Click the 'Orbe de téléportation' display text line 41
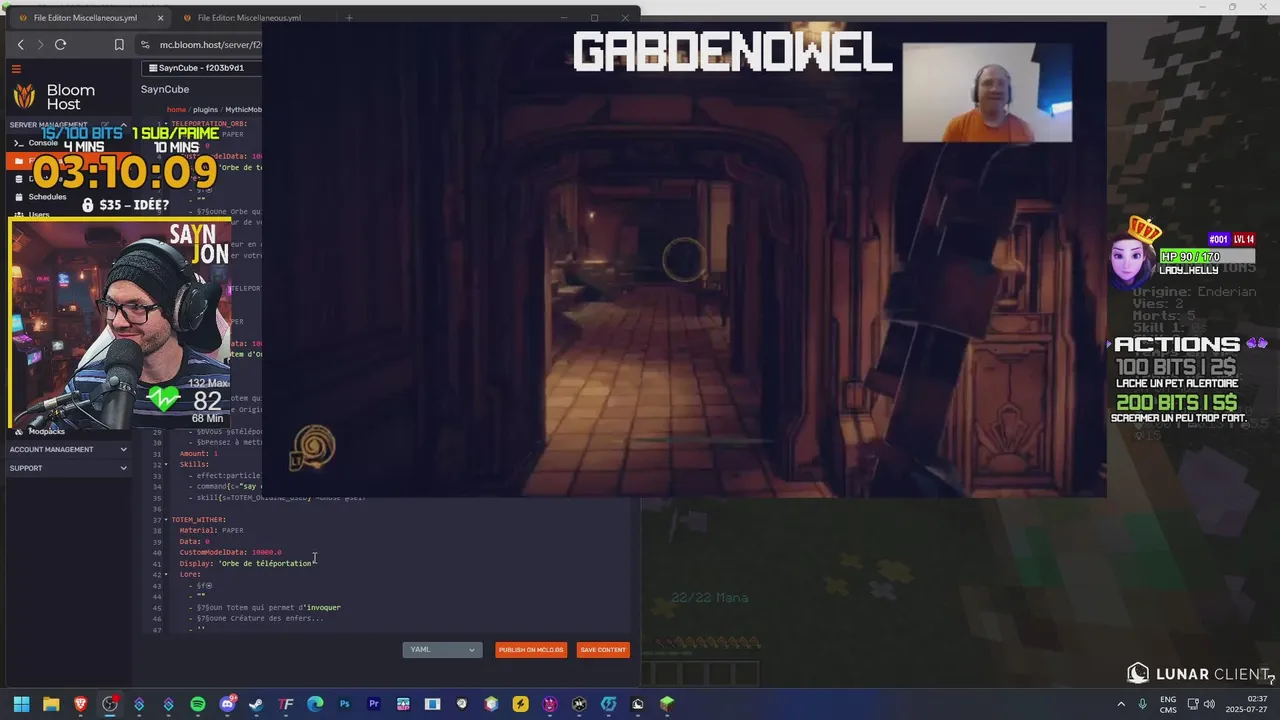1280x720 pixels. (267, 563)
